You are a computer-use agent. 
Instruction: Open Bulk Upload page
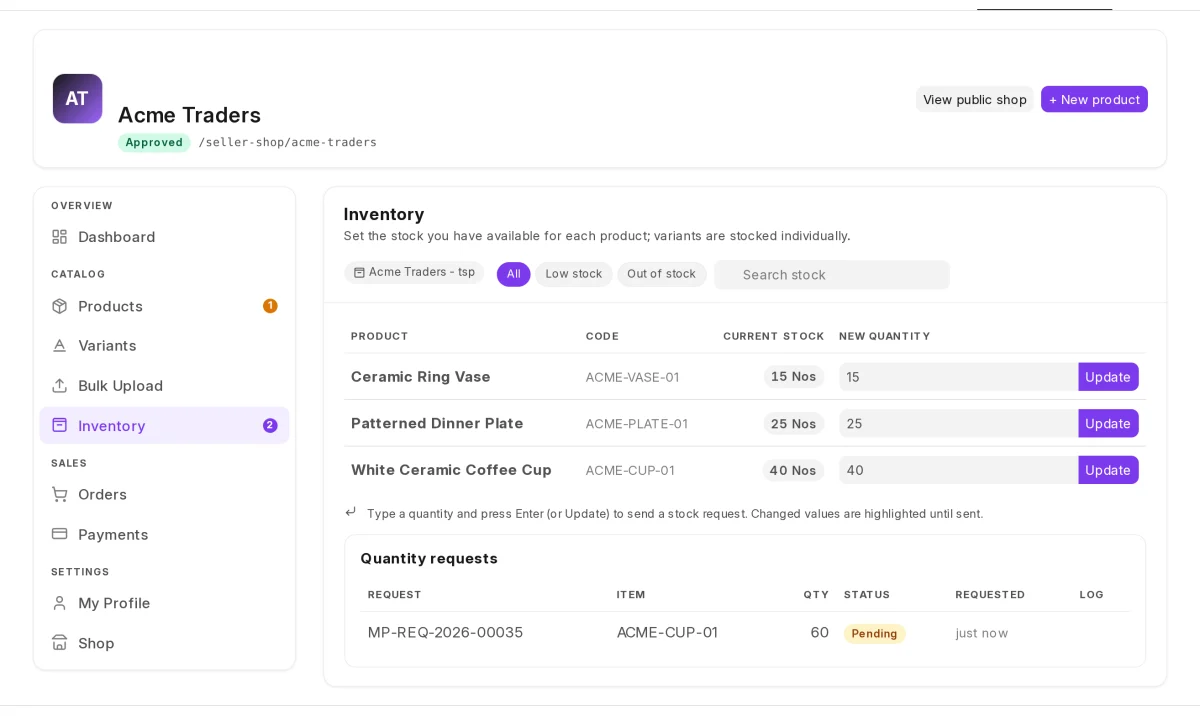(164, 385)
